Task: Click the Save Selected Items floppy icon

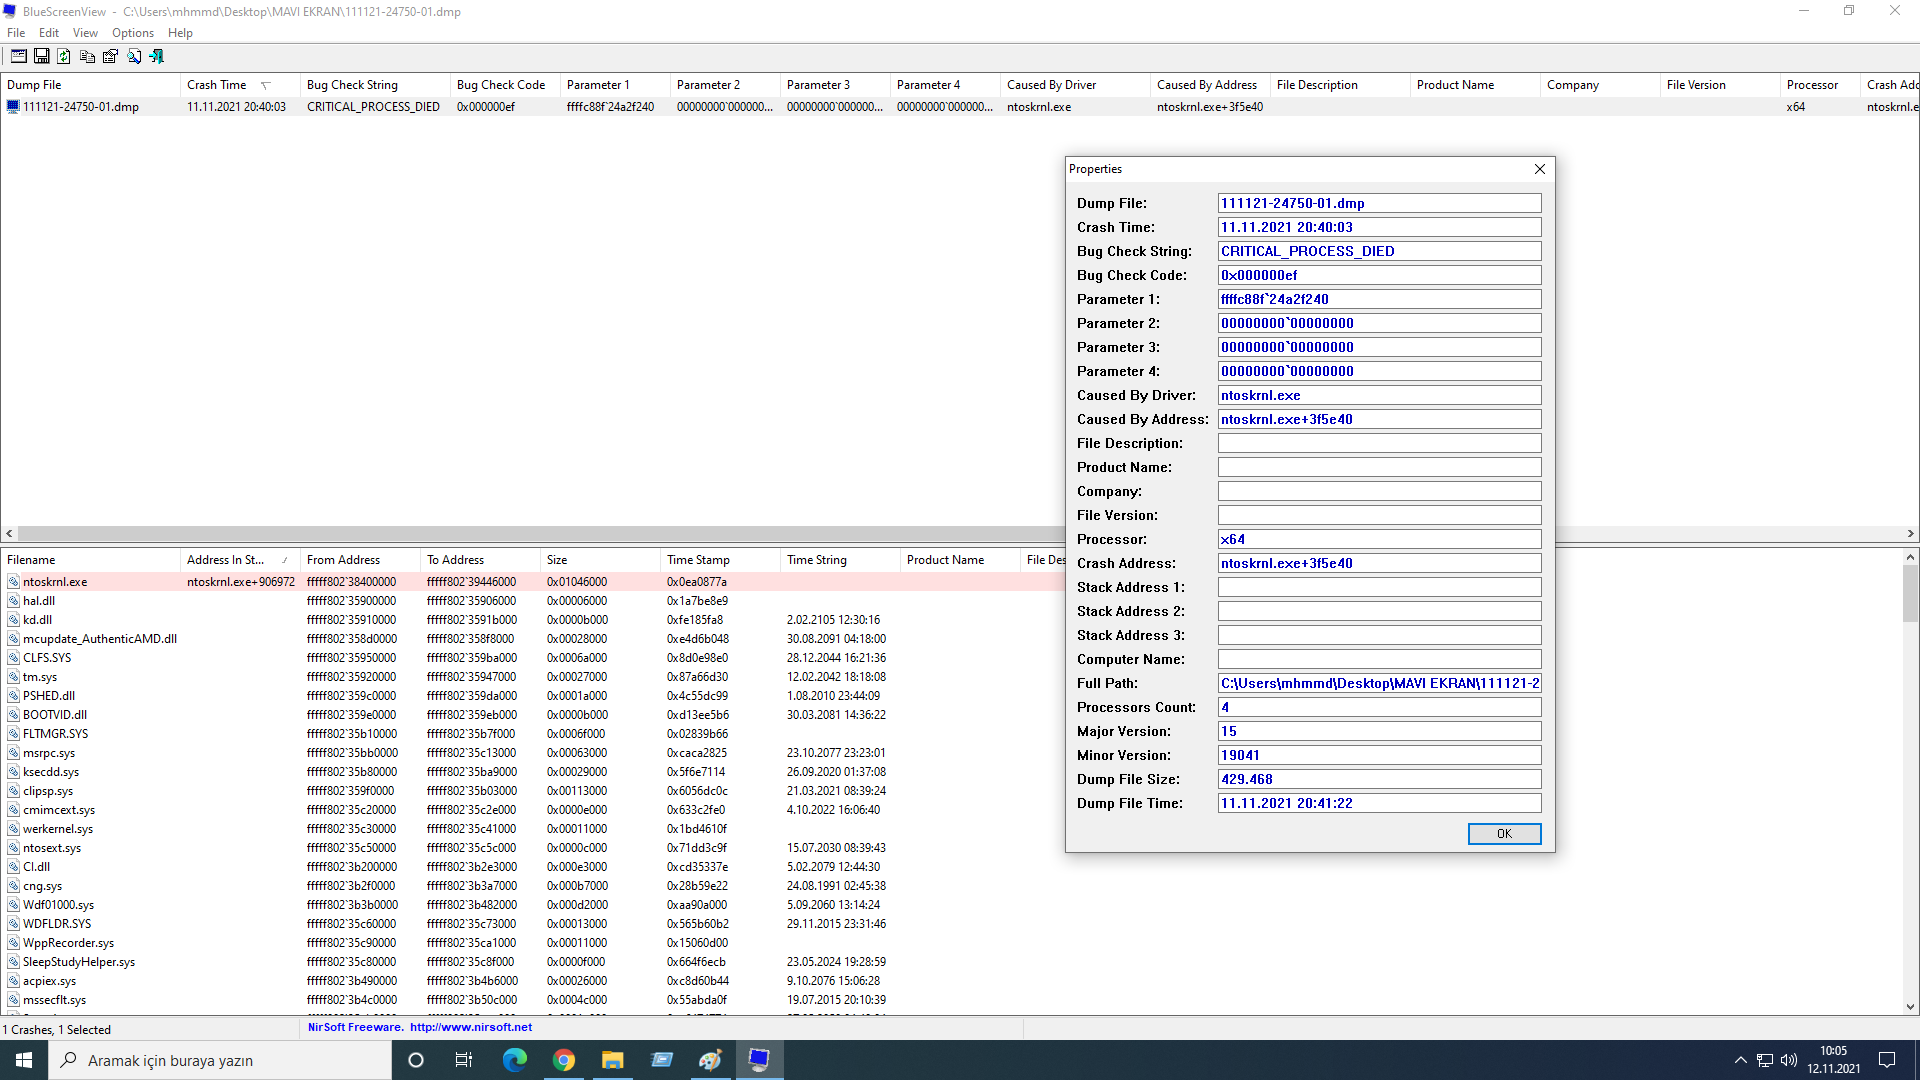Action: 41,56
